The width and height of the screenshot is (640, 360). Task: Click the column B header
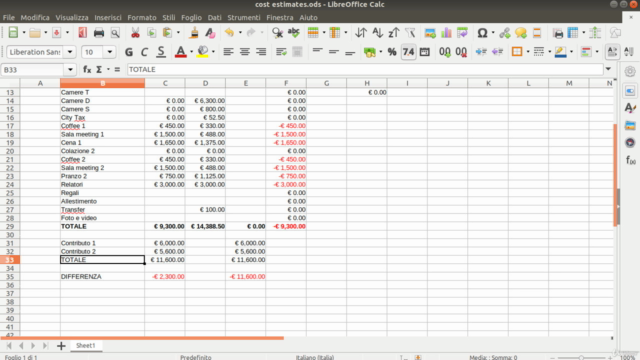click(x=102, y=83)
